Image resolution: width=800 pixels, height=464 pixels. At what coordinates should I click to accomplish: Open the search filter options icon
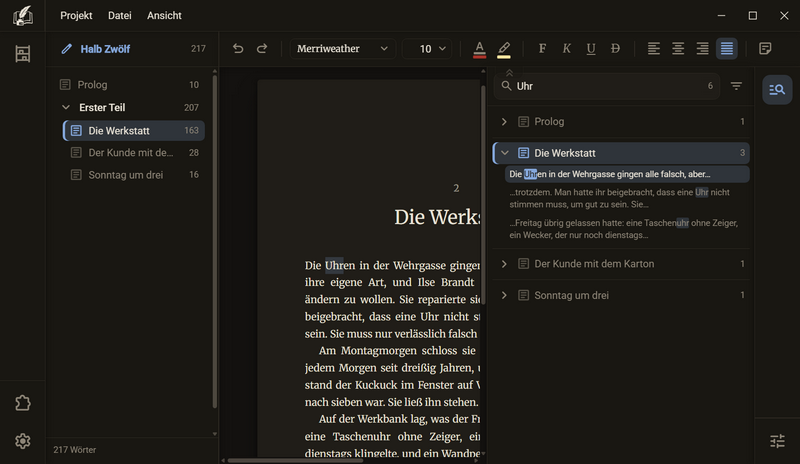(x=736, y=86)
